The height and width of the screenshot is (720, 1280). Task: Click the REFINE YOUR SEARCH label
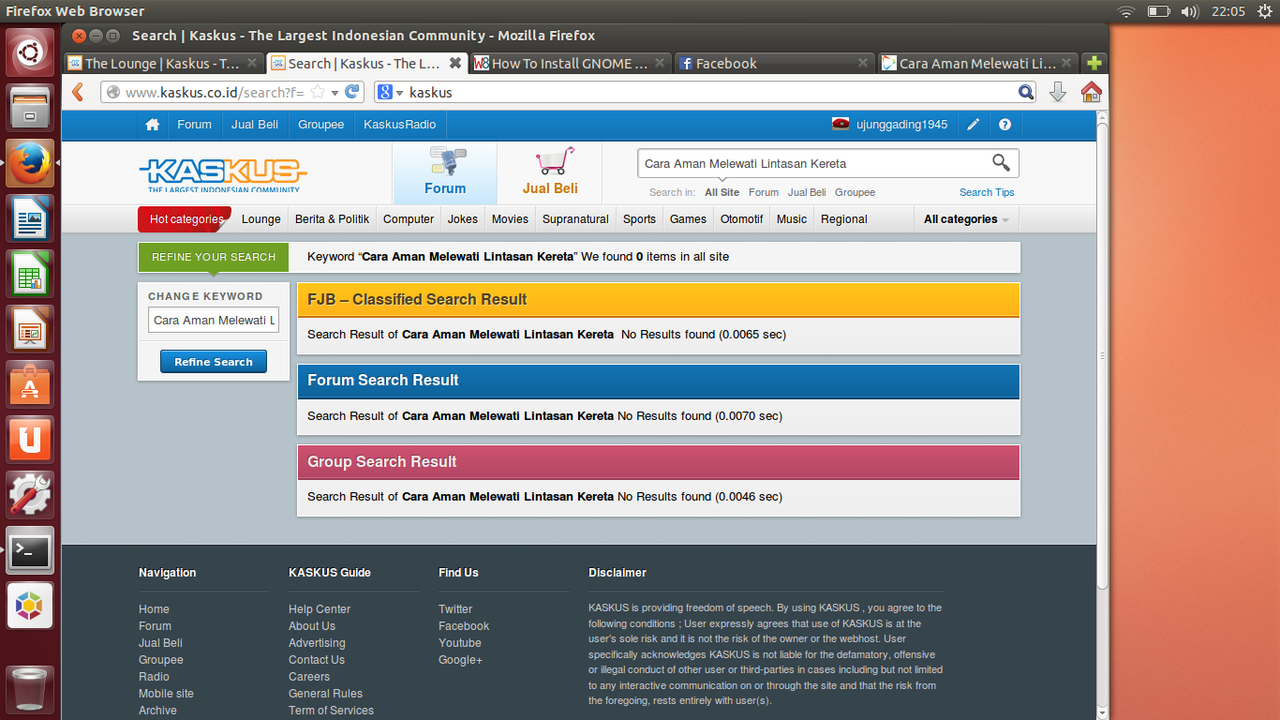click(x=213, y=257)
